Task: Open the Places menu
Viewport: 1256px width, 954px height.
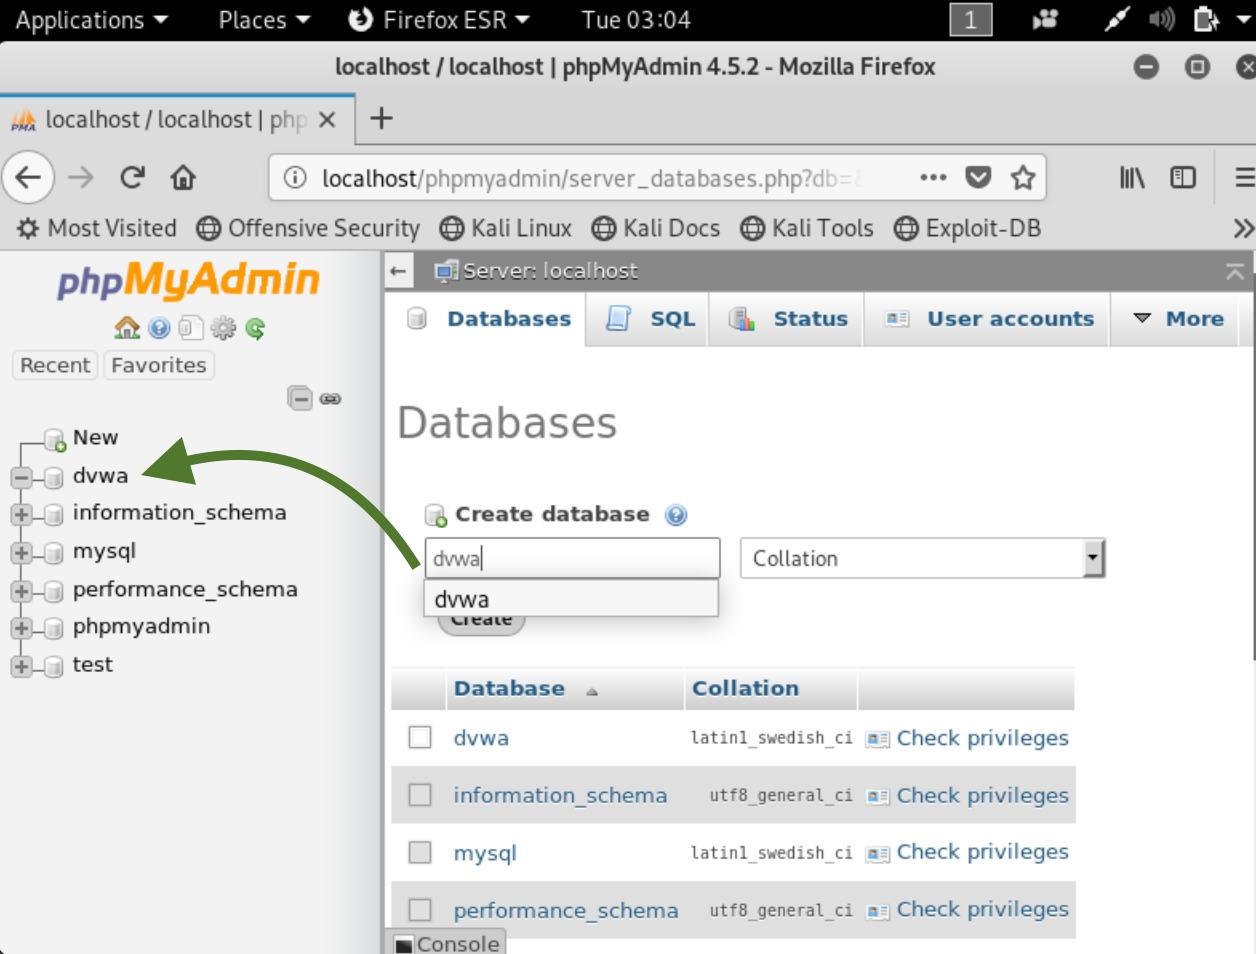Action: 264,20
